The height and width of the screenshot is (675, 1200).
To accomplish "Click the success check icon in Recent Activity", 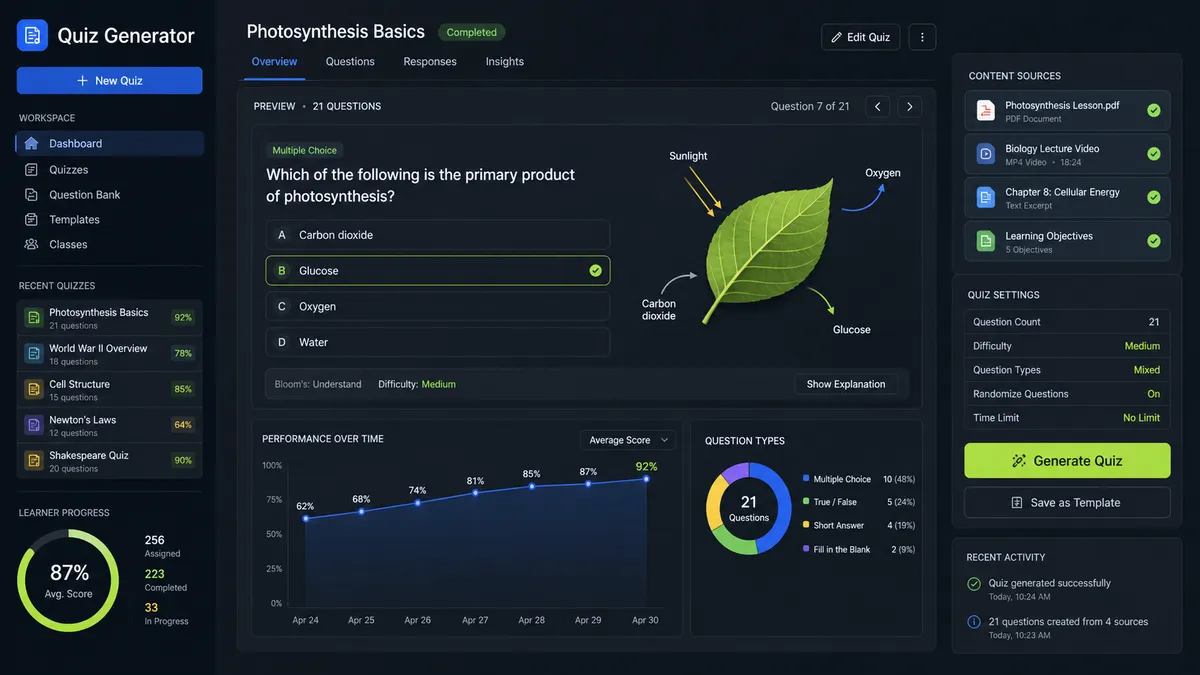I will [974, 584].
